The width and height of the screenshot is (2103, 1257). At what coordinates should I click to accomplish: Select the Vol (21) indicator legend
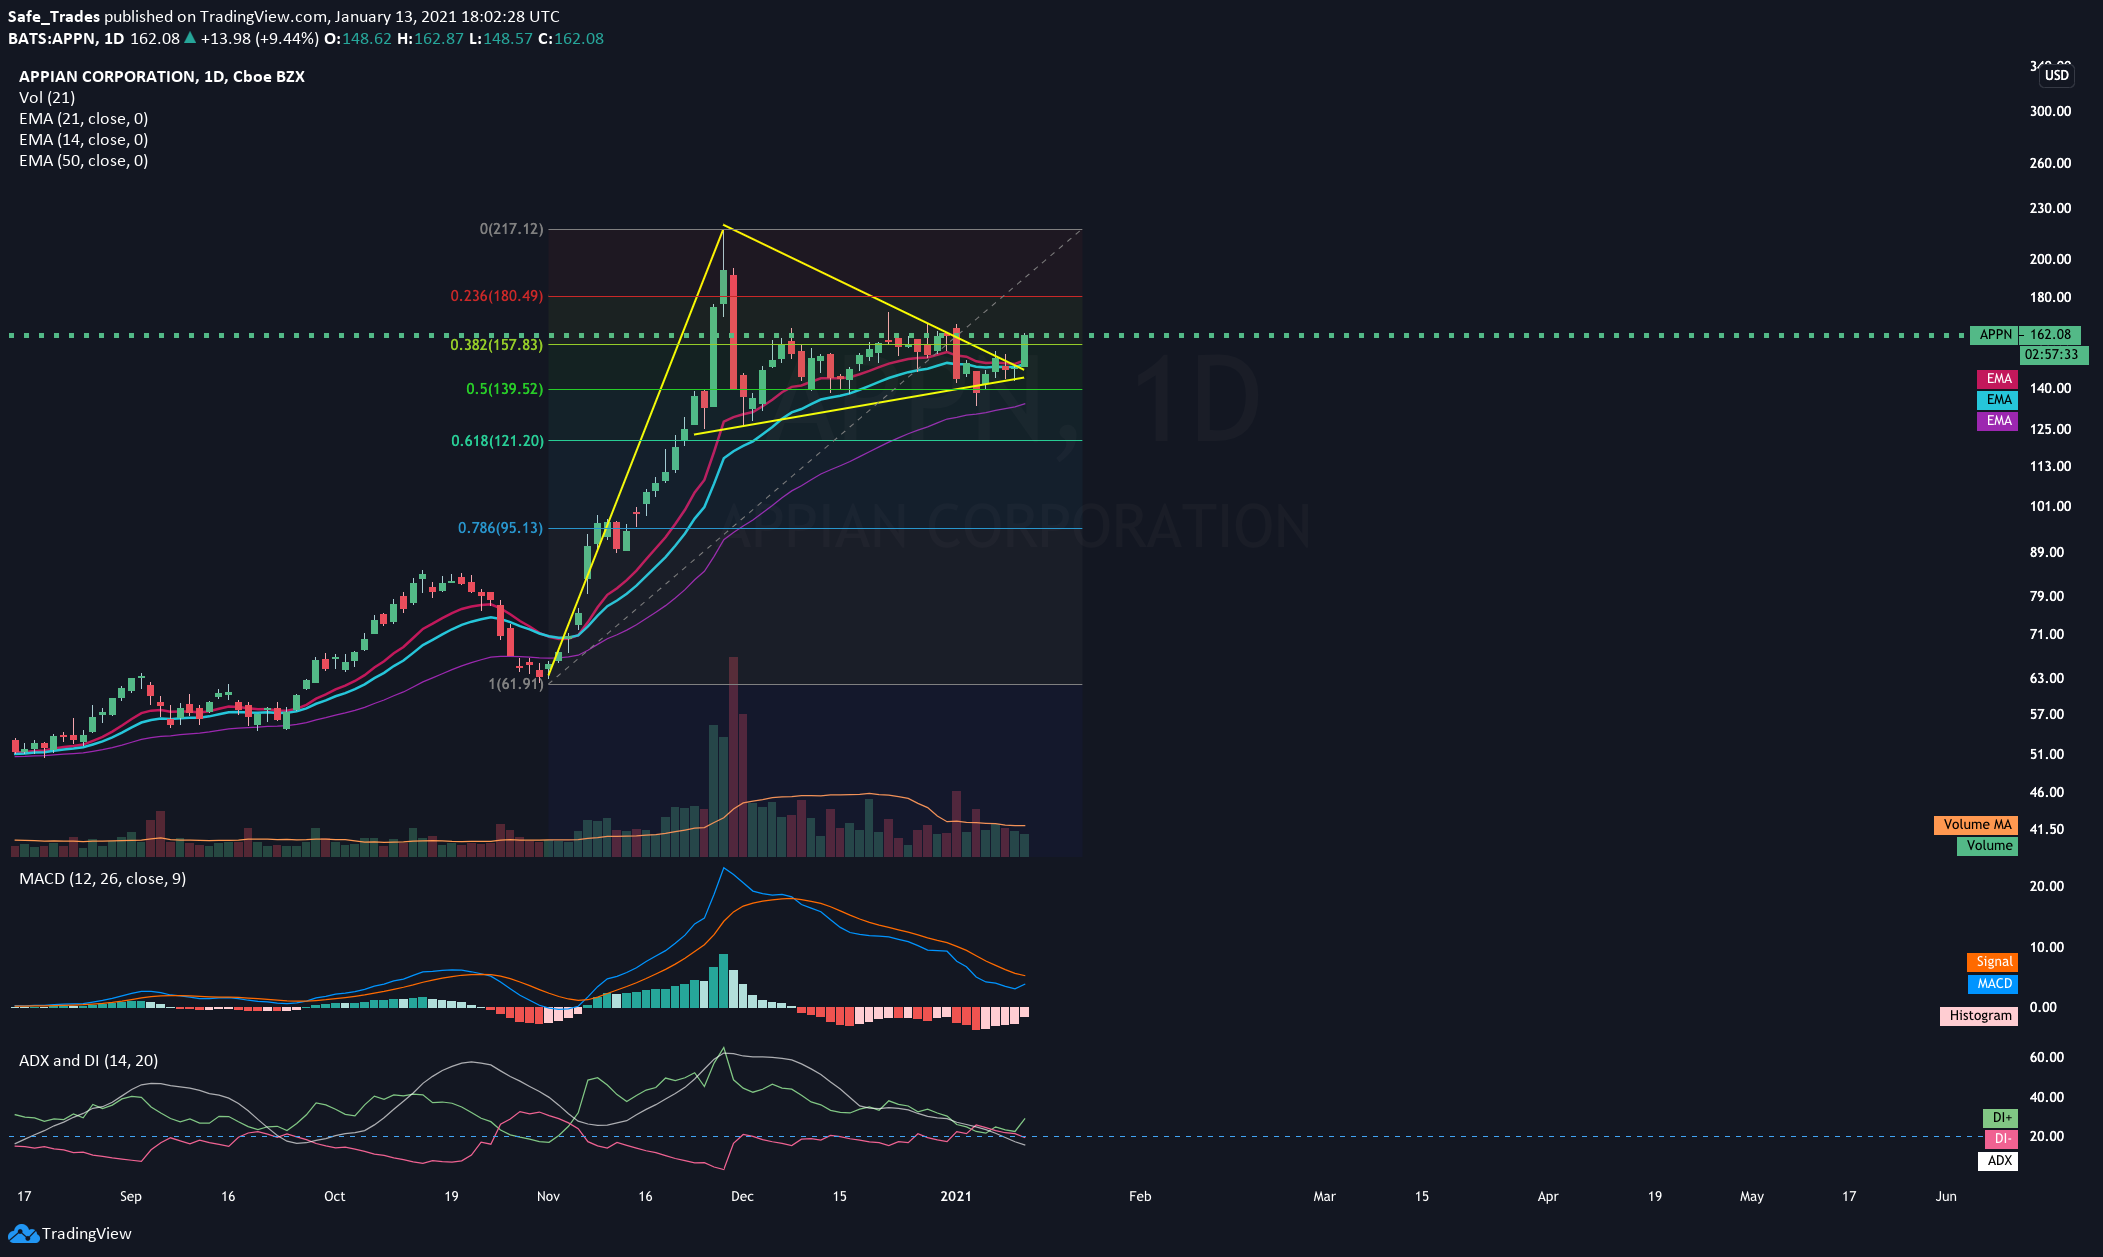coord(47,97)
